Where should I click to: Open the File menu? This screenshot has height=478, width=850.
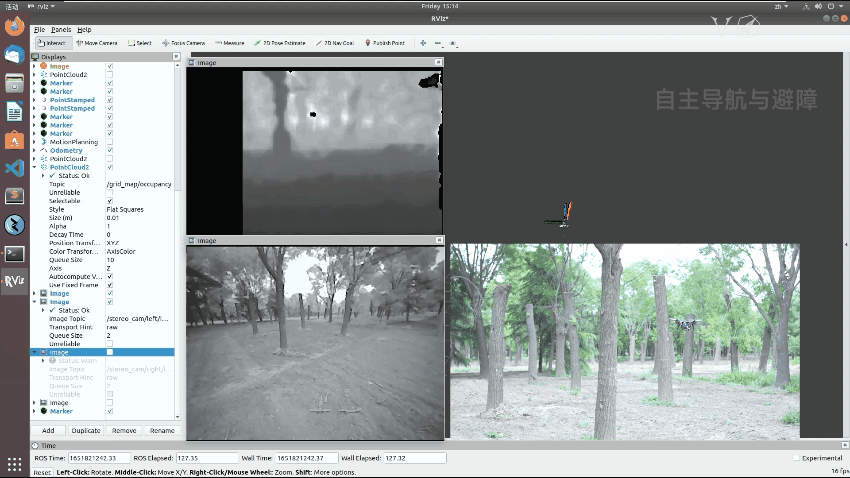[x=38, y=30]
